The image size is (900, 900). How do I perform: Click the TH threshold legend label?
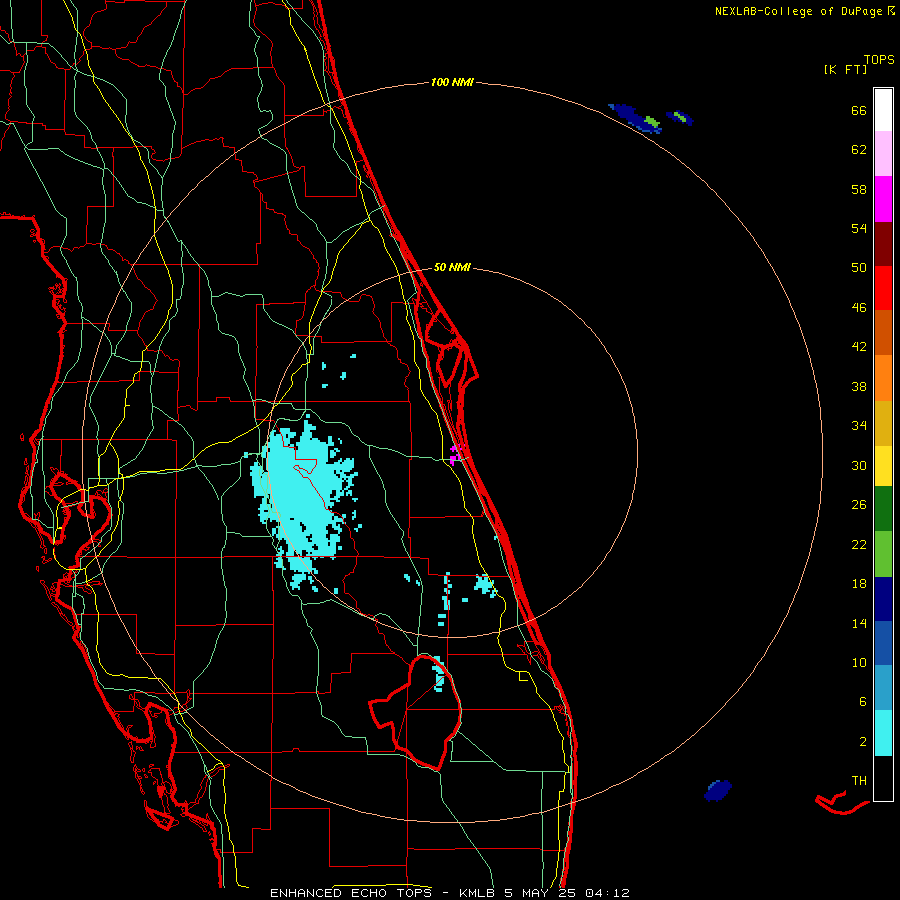[x=859, y=781]
